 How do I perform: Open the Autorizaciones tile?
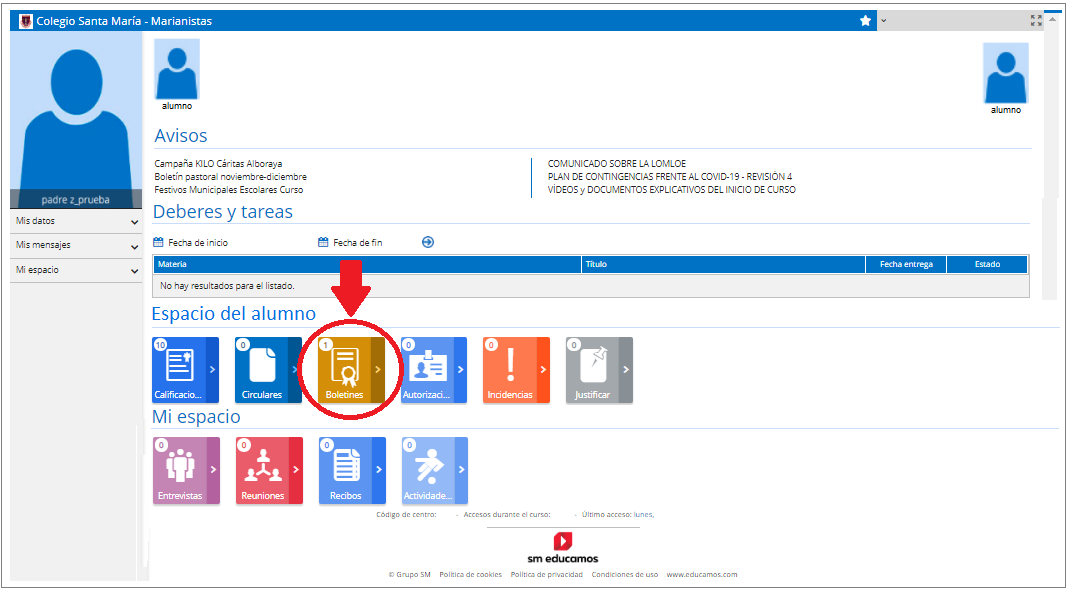[427, 370]
